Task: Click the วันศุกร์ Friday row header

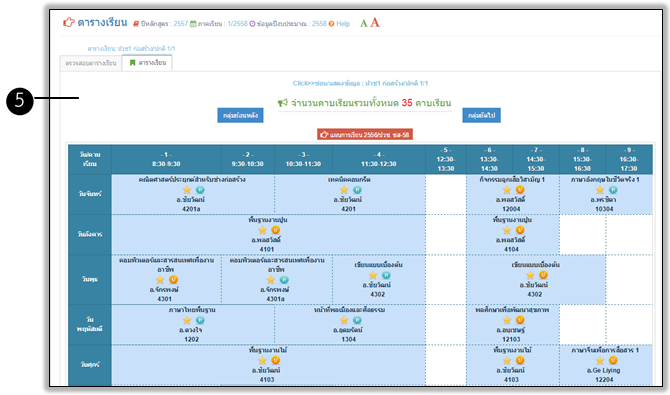Action: (x=90, y=365)
